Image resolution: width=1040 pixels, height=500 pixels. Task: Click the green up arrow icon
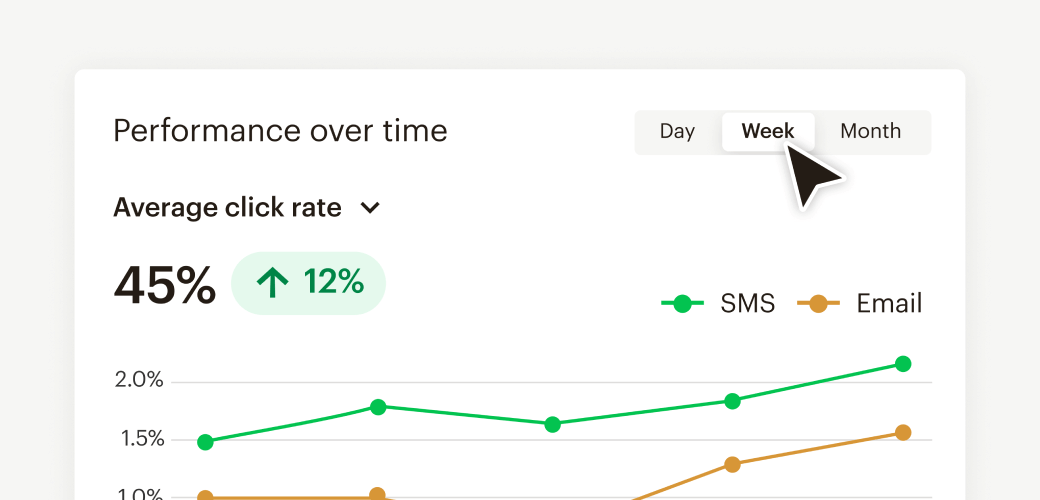pos(271,283)
